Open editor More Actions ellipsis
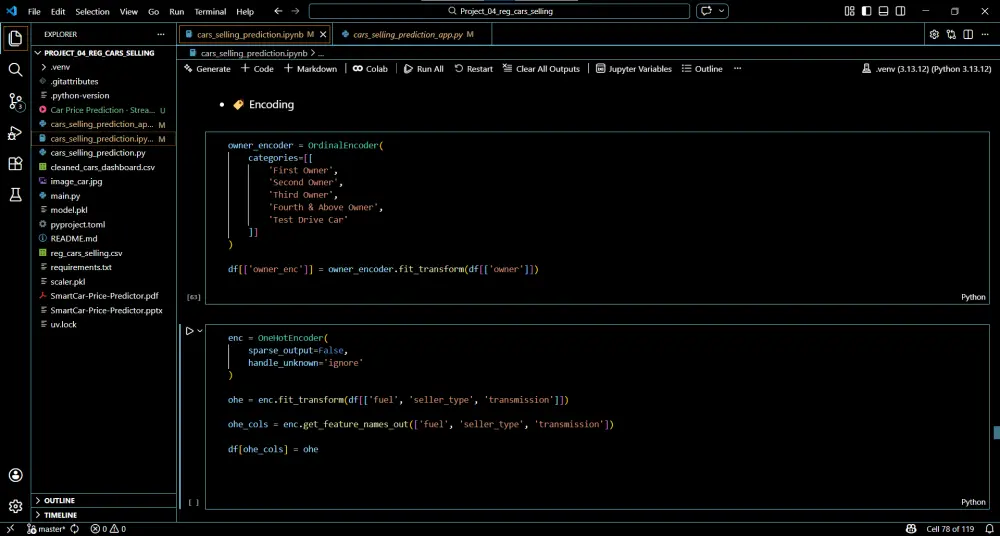 [x=985, y=34]
